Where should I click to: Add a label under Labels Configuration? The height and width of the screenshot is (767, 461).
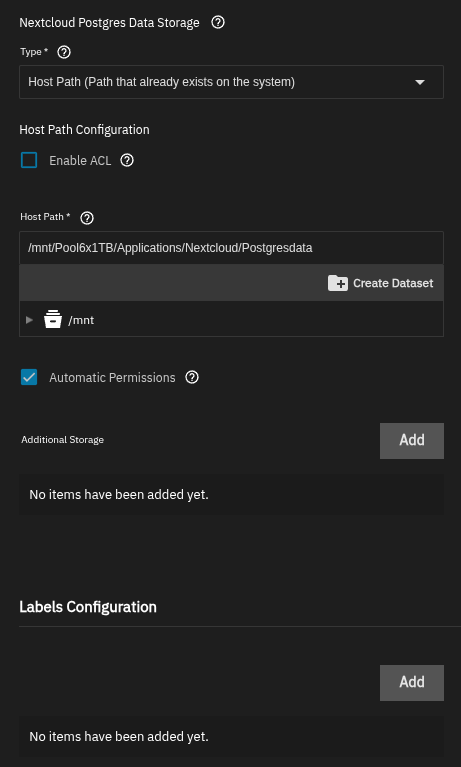[412, 682]
